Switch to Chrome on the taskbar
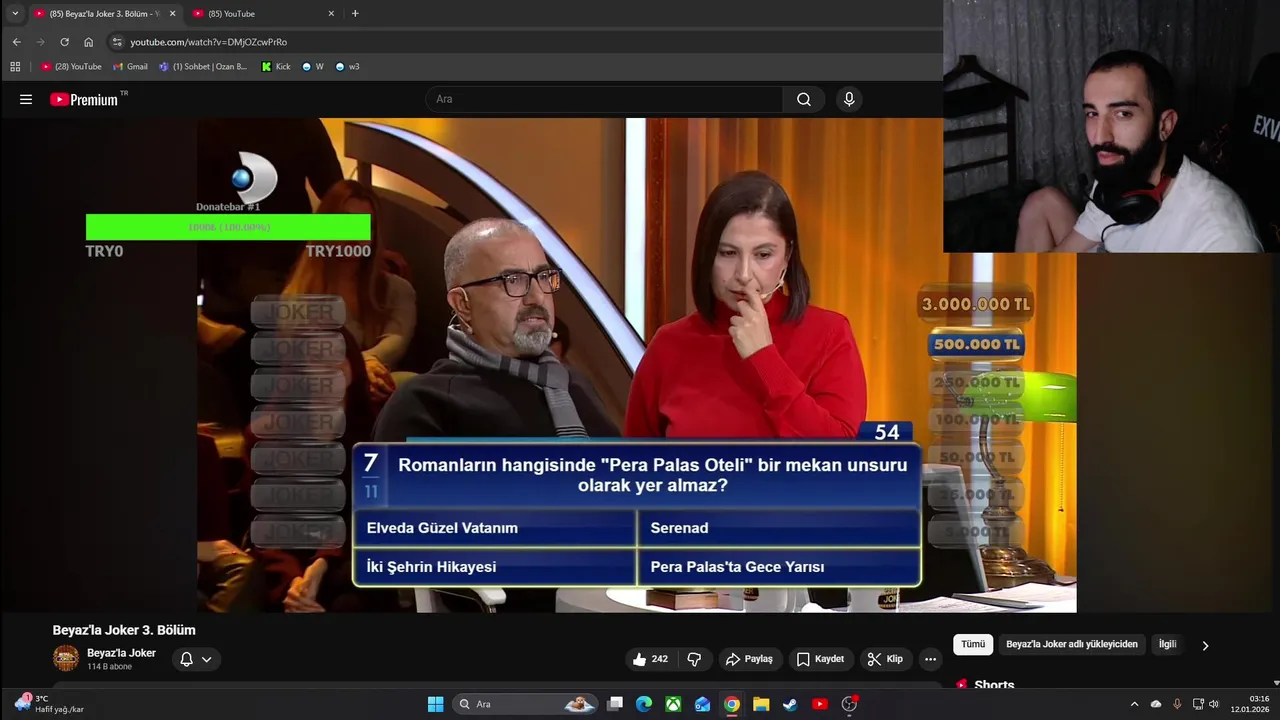This screenshot has width=1280, height=720. (x=732, y=704)
